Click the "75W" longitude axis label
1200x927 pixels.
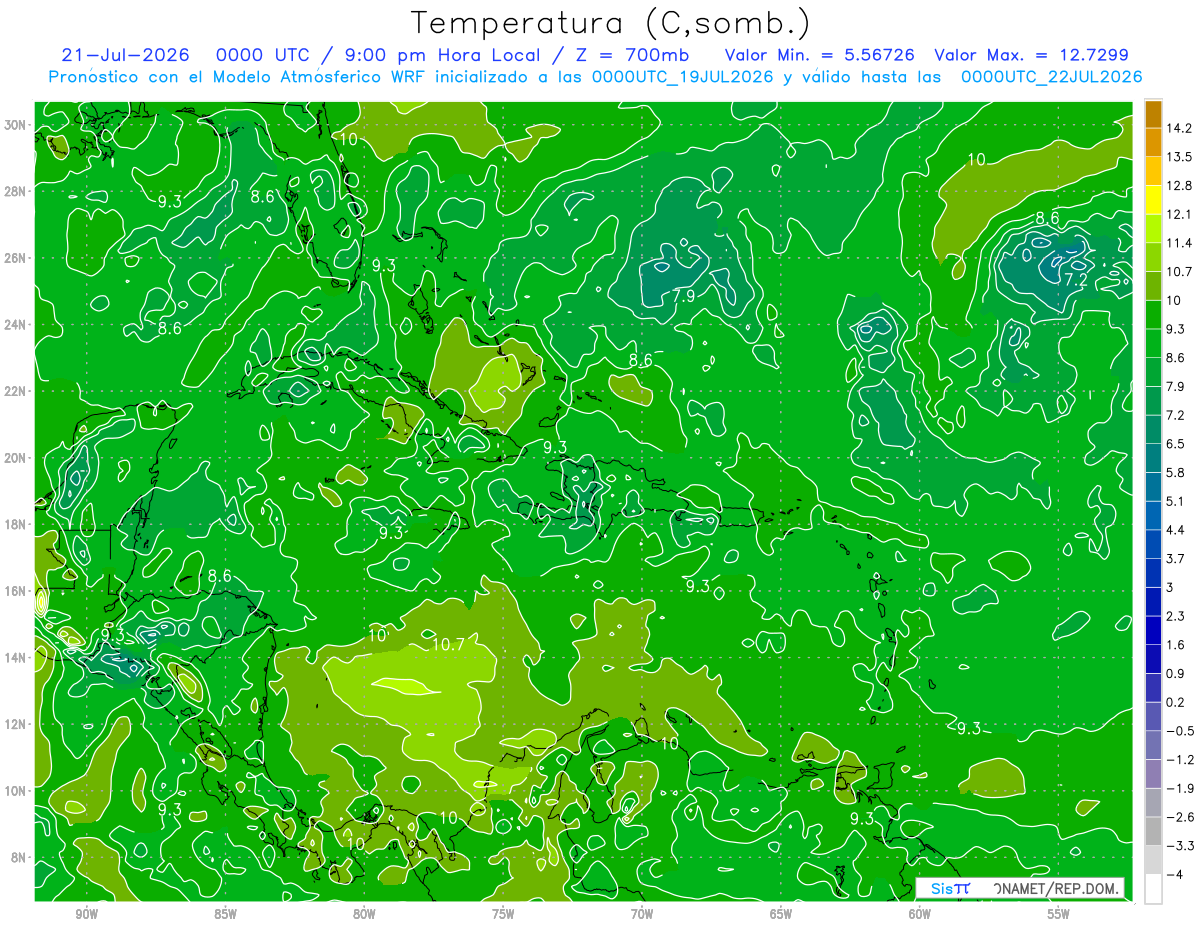point(503,914)
